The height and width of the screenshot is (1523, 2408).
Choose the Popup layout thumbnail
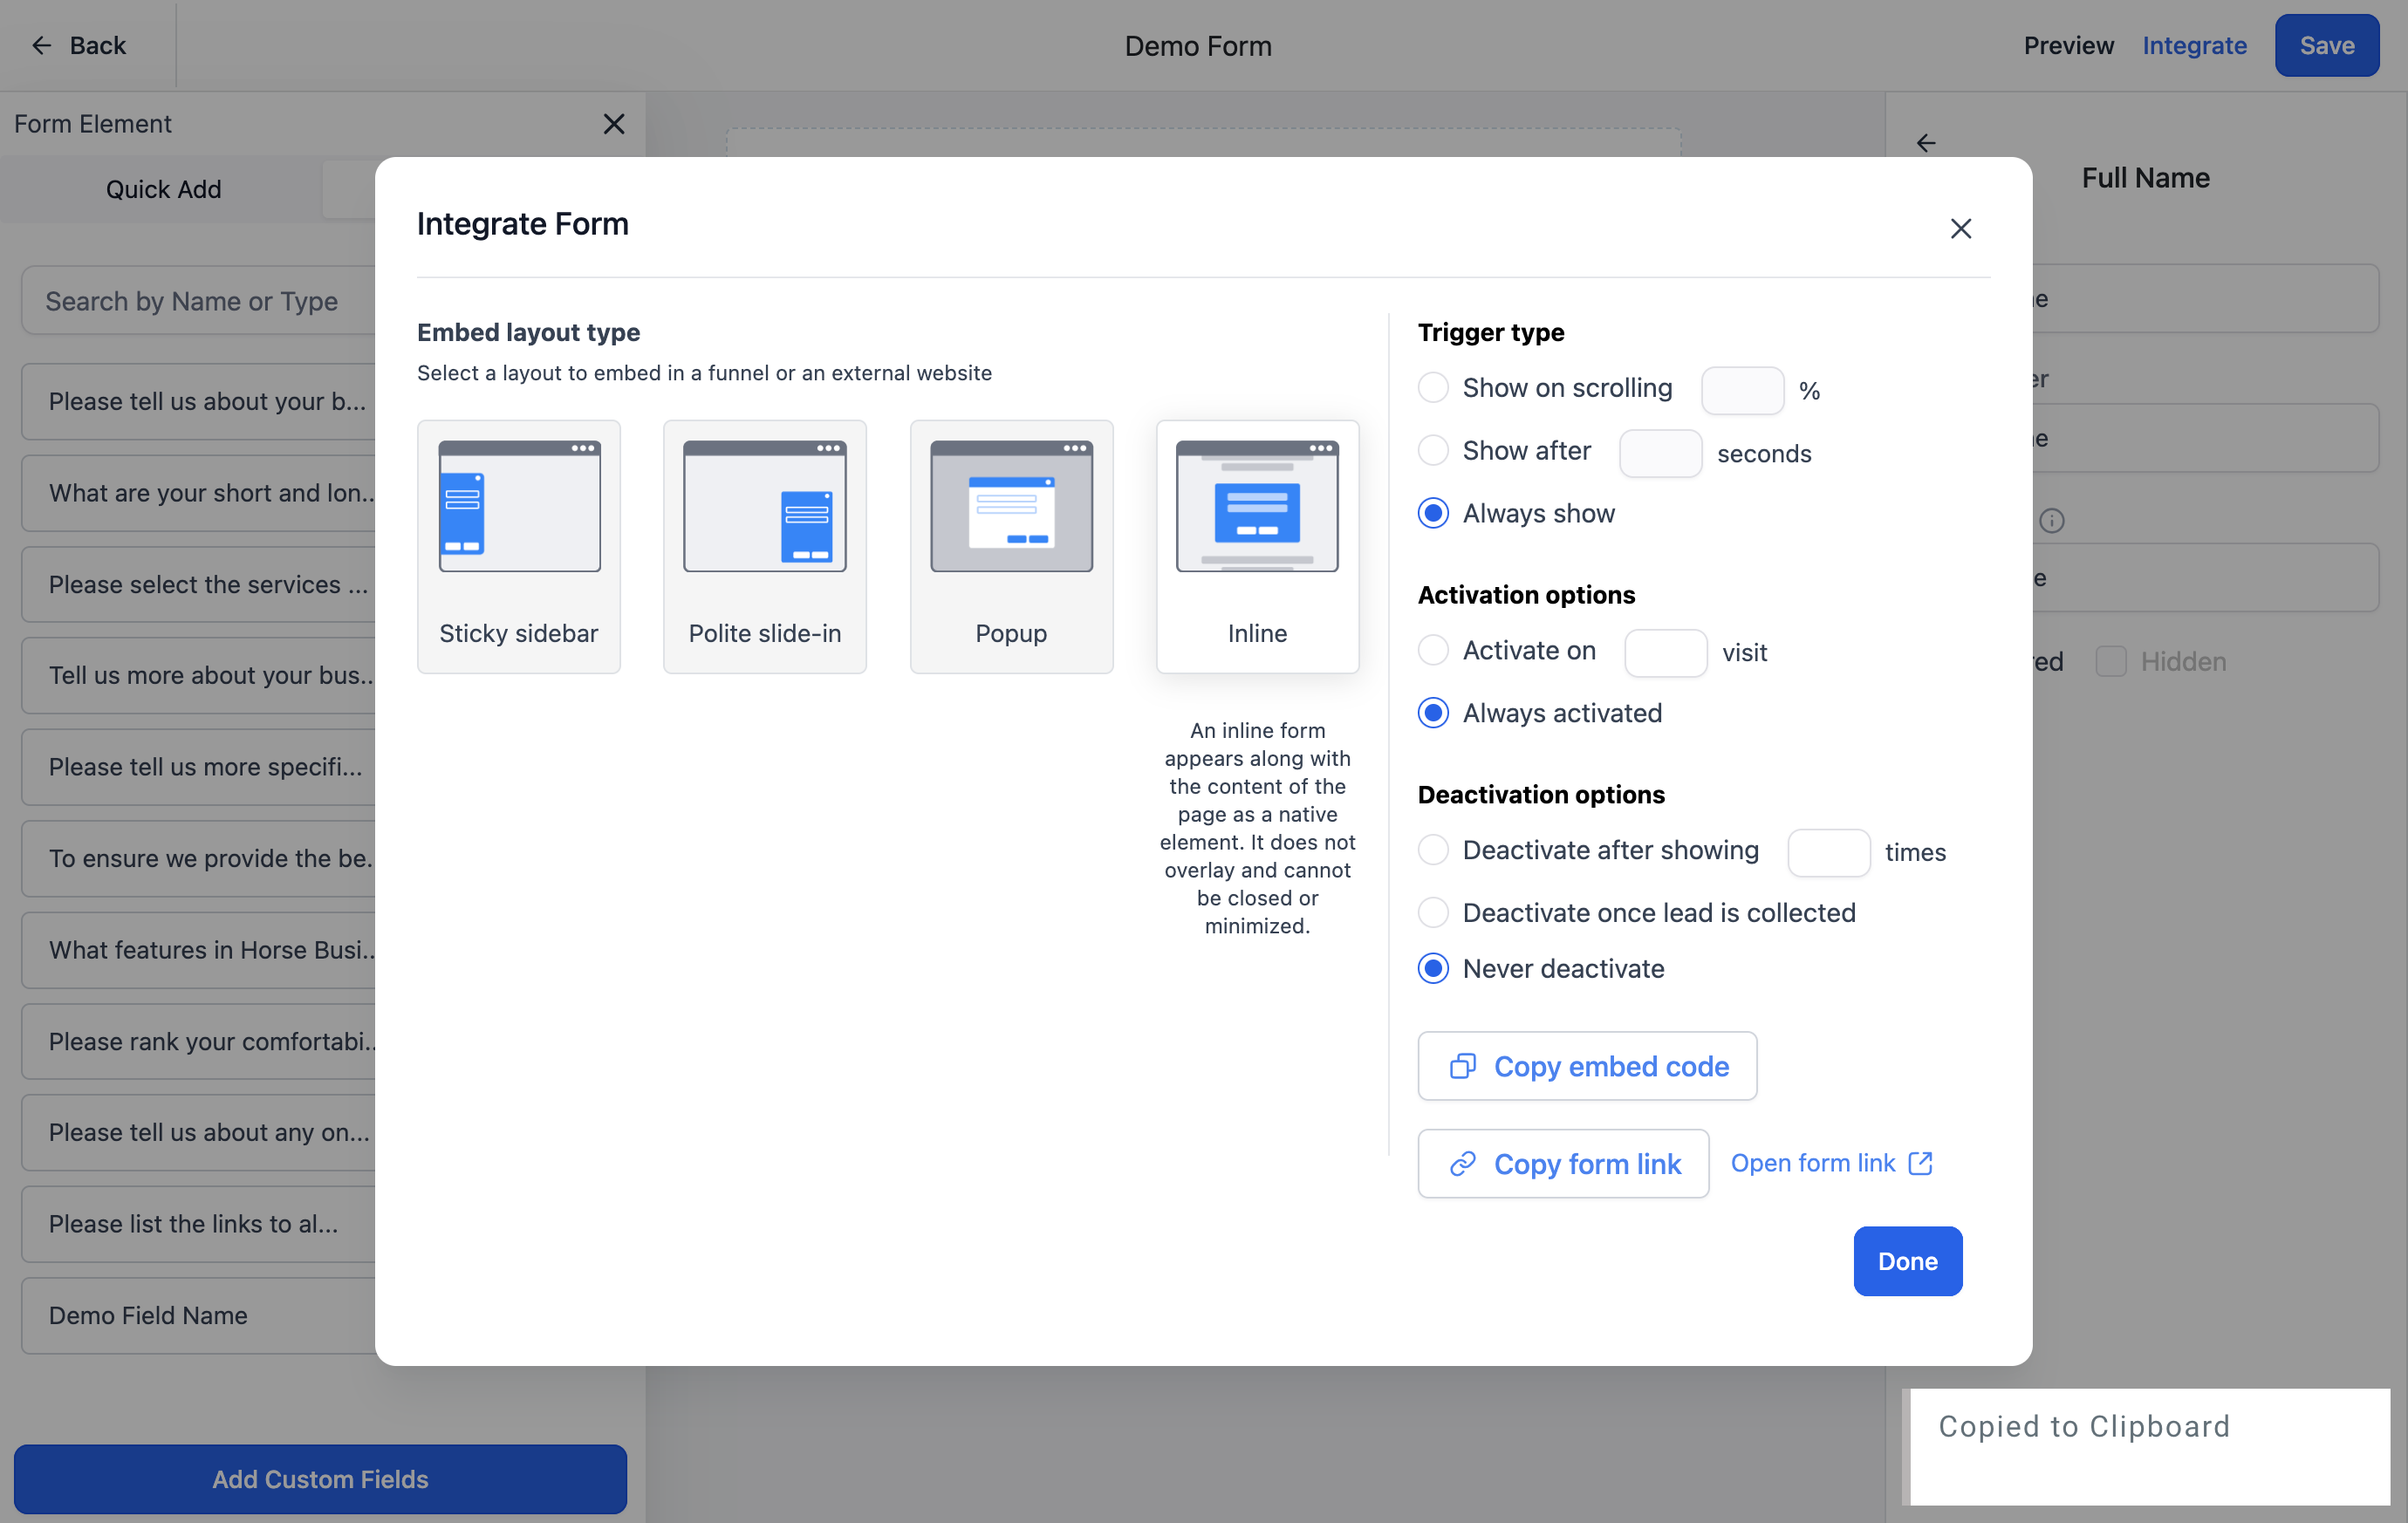coord(1011,546)
